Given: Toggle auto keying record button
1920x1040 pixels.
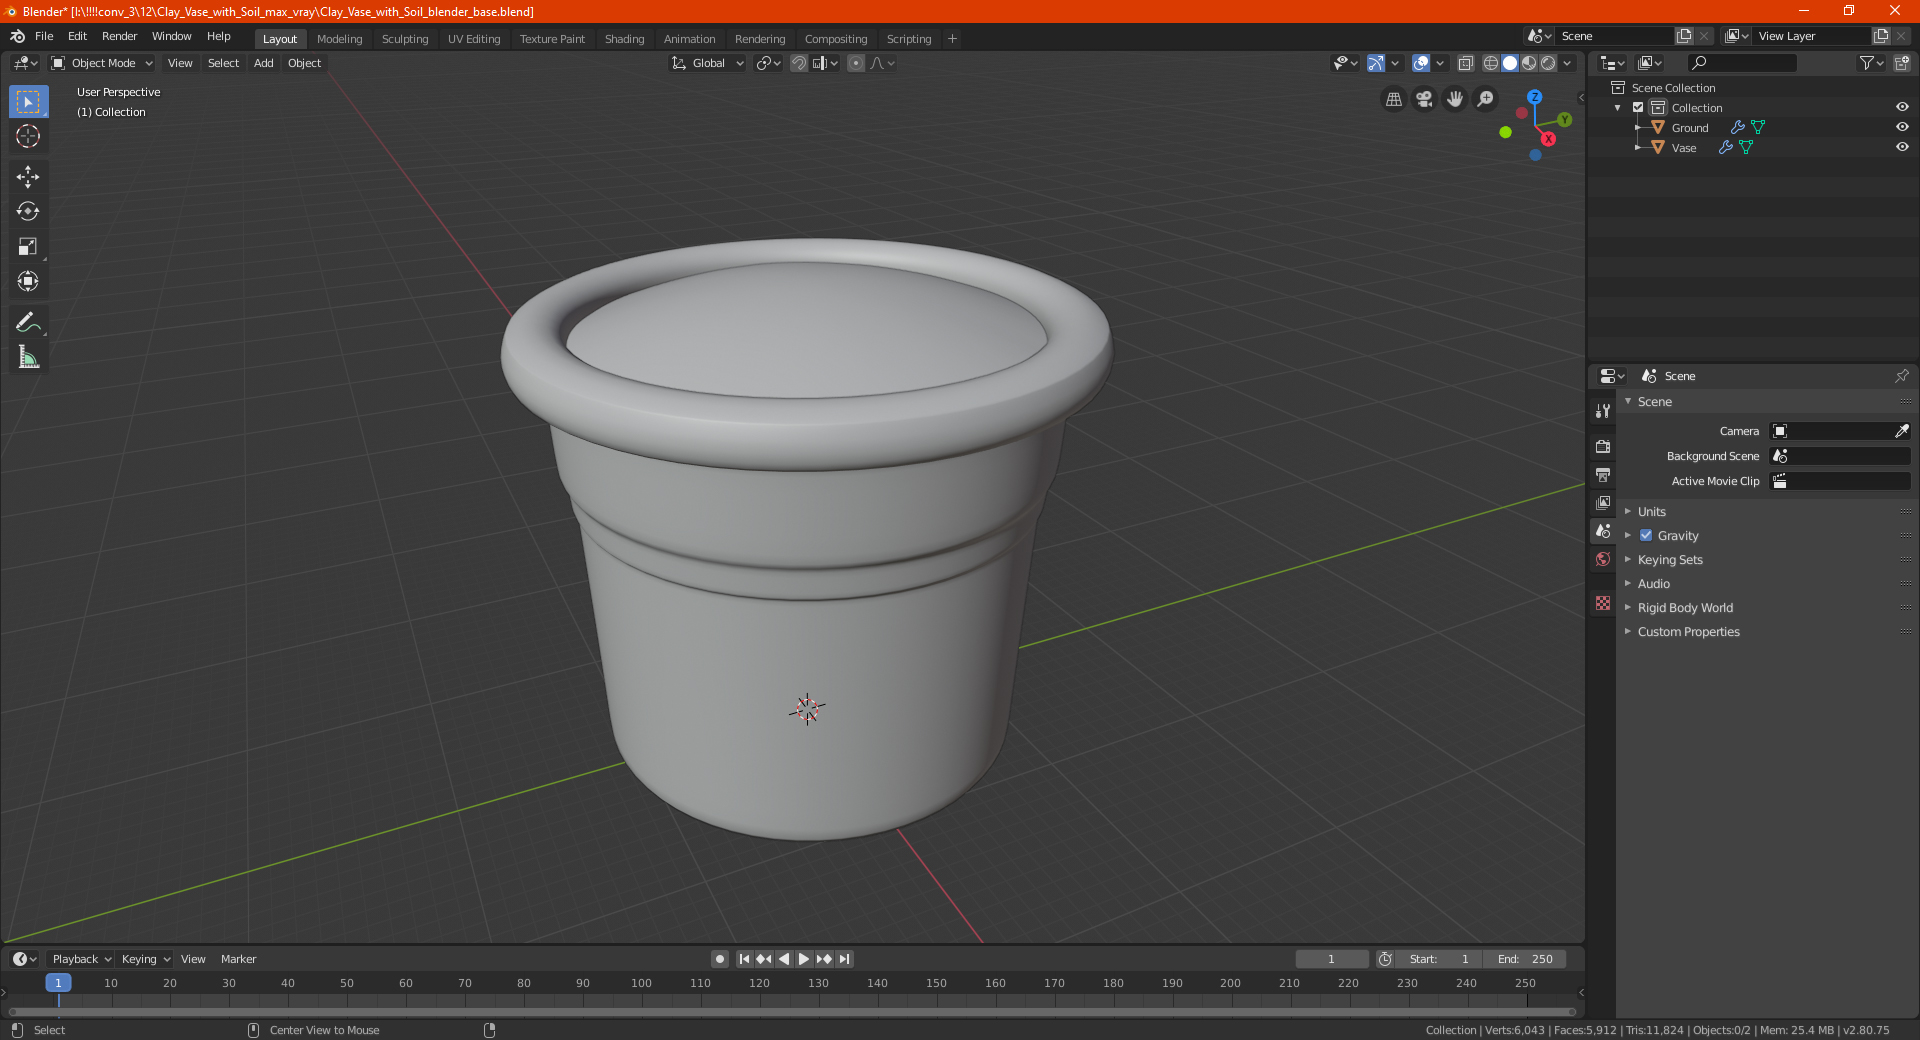Looking at the screenshot, I should (x=719, y=959).
